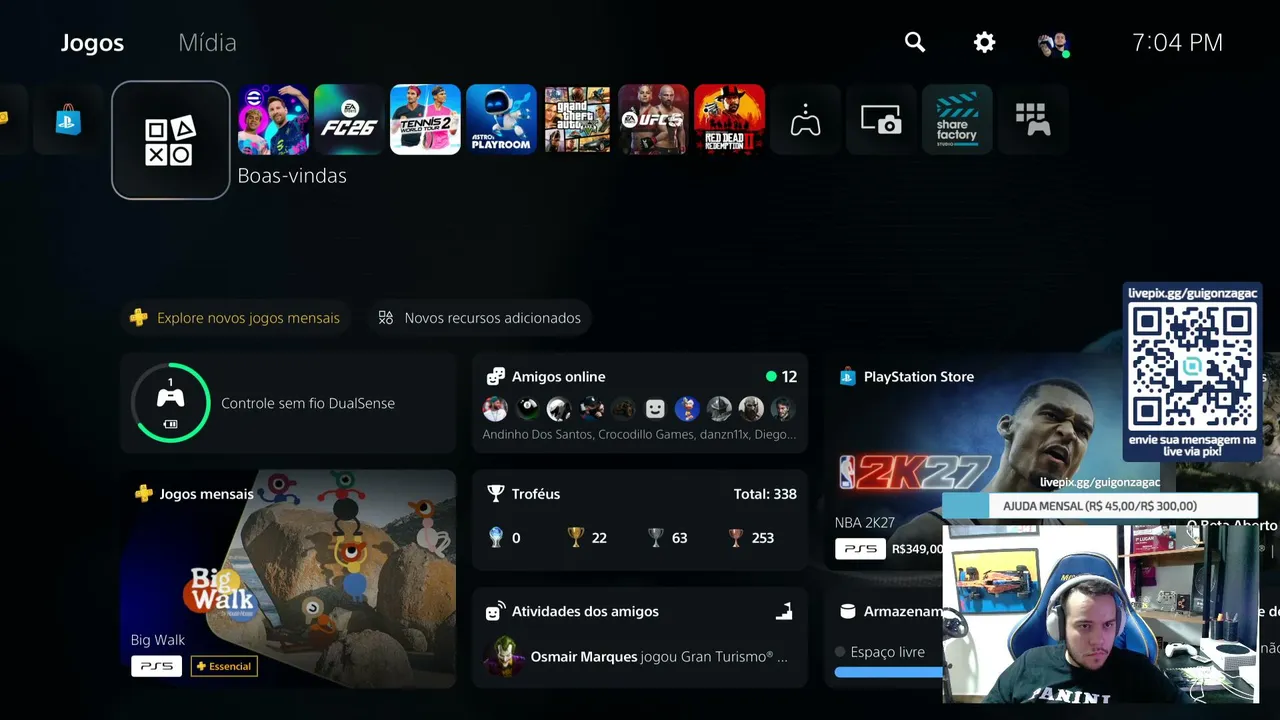The width and height of the screenshot is (1280, 720).
Task: Select the controller icon tile after Red Dead
Action: (x=806, y=120)
